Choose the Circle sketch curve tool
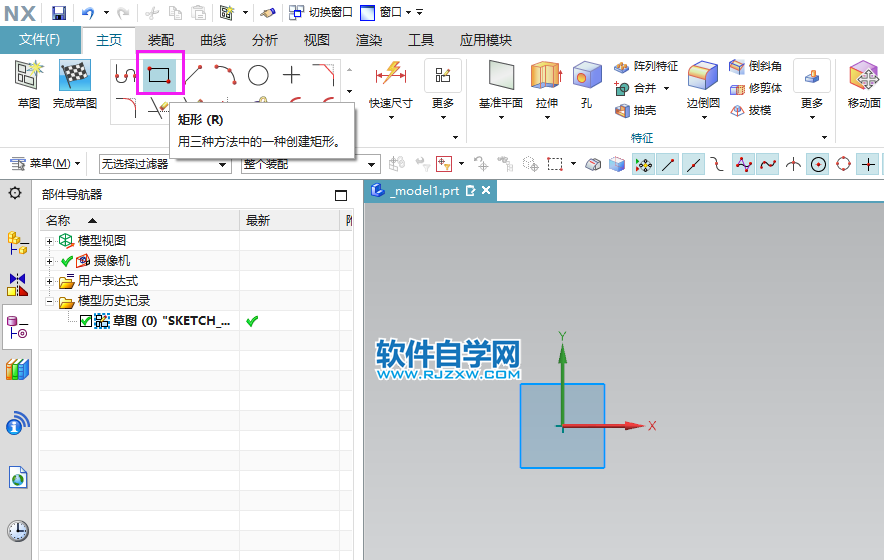 point(258,75)
